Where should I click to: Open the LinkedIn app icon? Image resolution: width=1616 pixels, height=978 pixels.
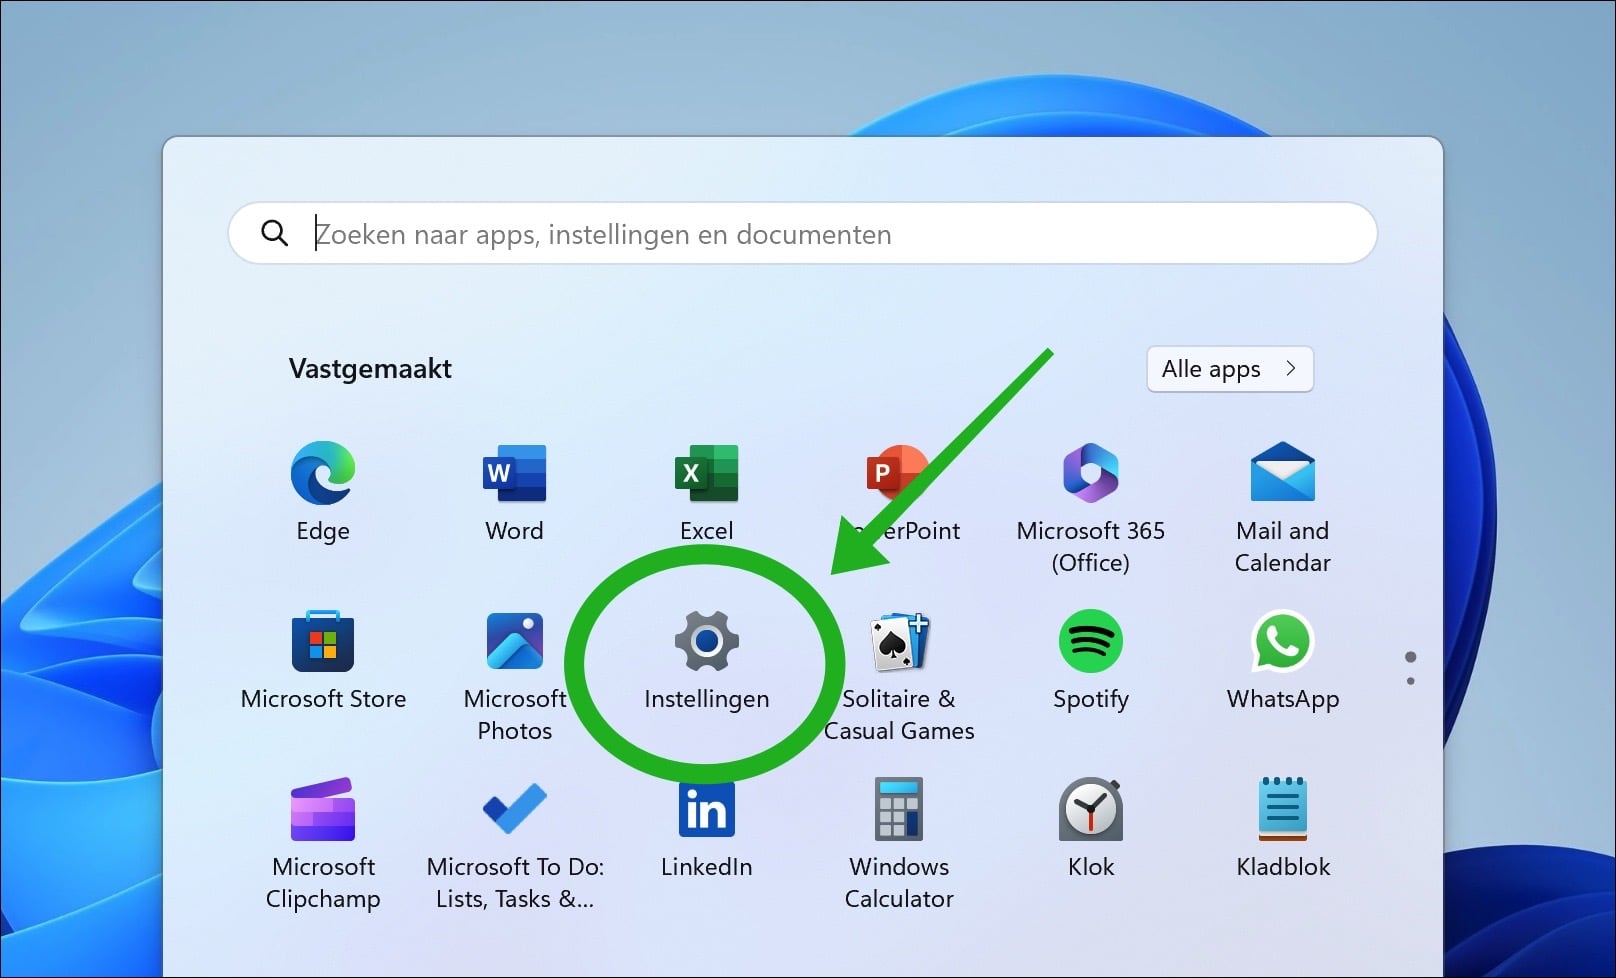pyautogui.click(x=707, y=809)
